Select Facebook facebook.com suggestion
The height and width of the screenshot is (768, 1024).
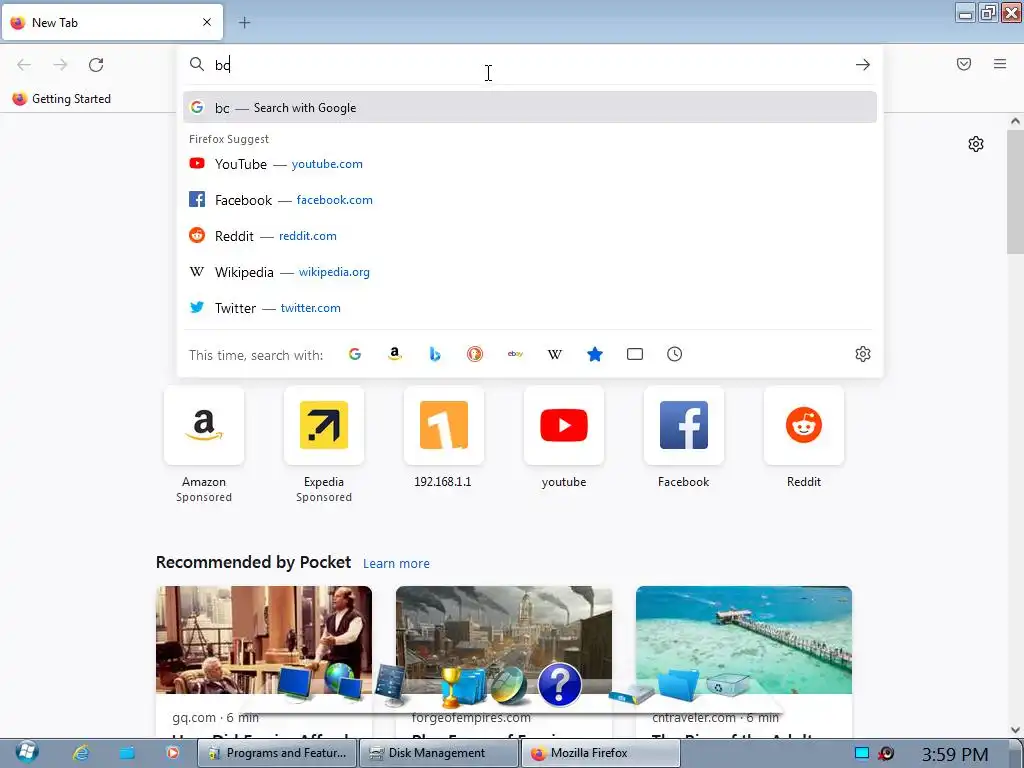click(x=530, y=200)
